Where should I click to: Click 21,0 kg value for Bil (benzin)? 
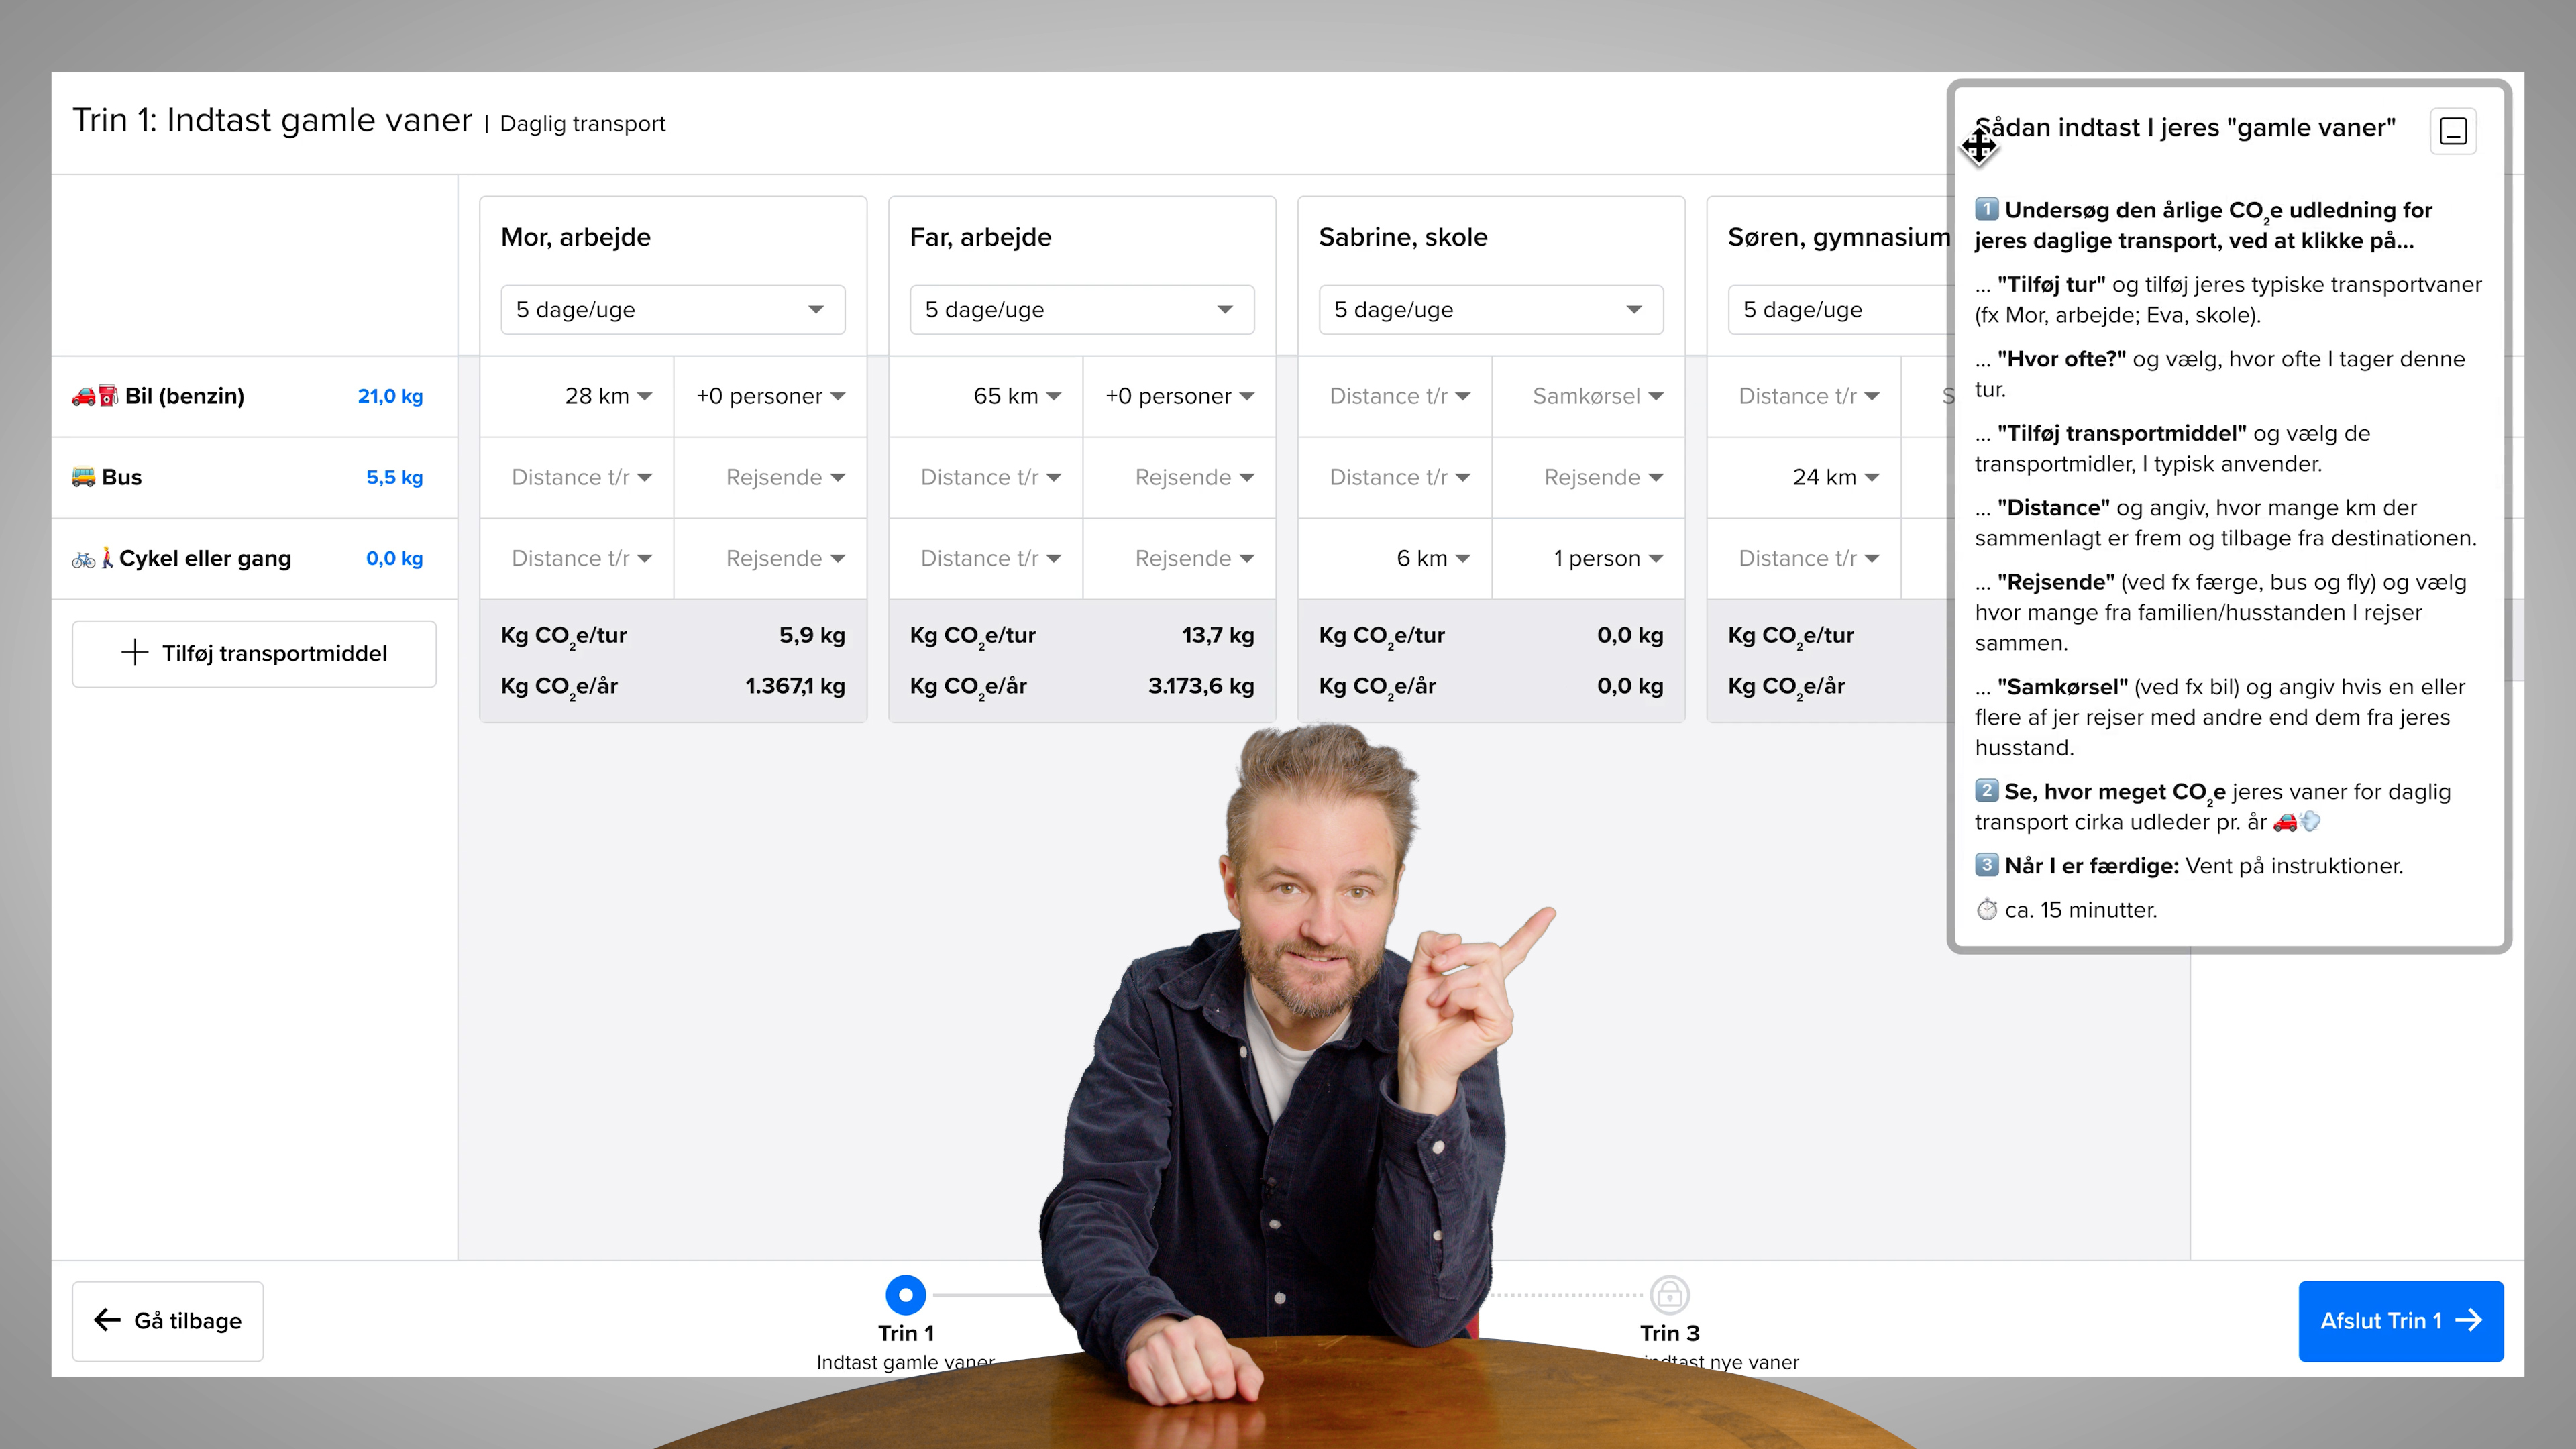coord(390,396)
